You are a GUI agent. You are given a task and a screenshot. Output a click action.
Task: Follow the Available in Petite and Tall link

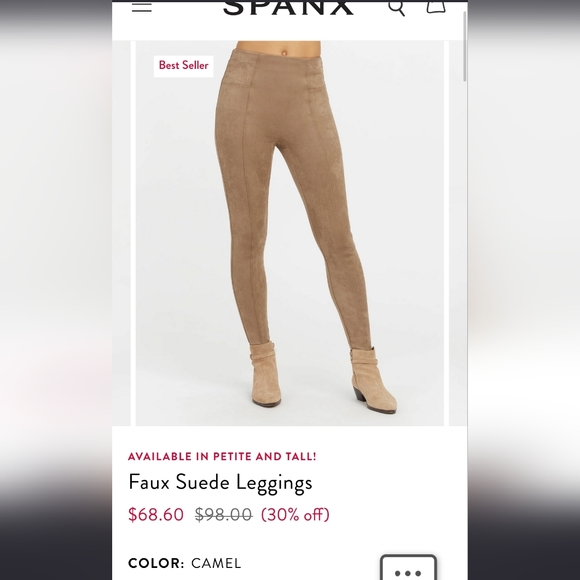point(222,456)
